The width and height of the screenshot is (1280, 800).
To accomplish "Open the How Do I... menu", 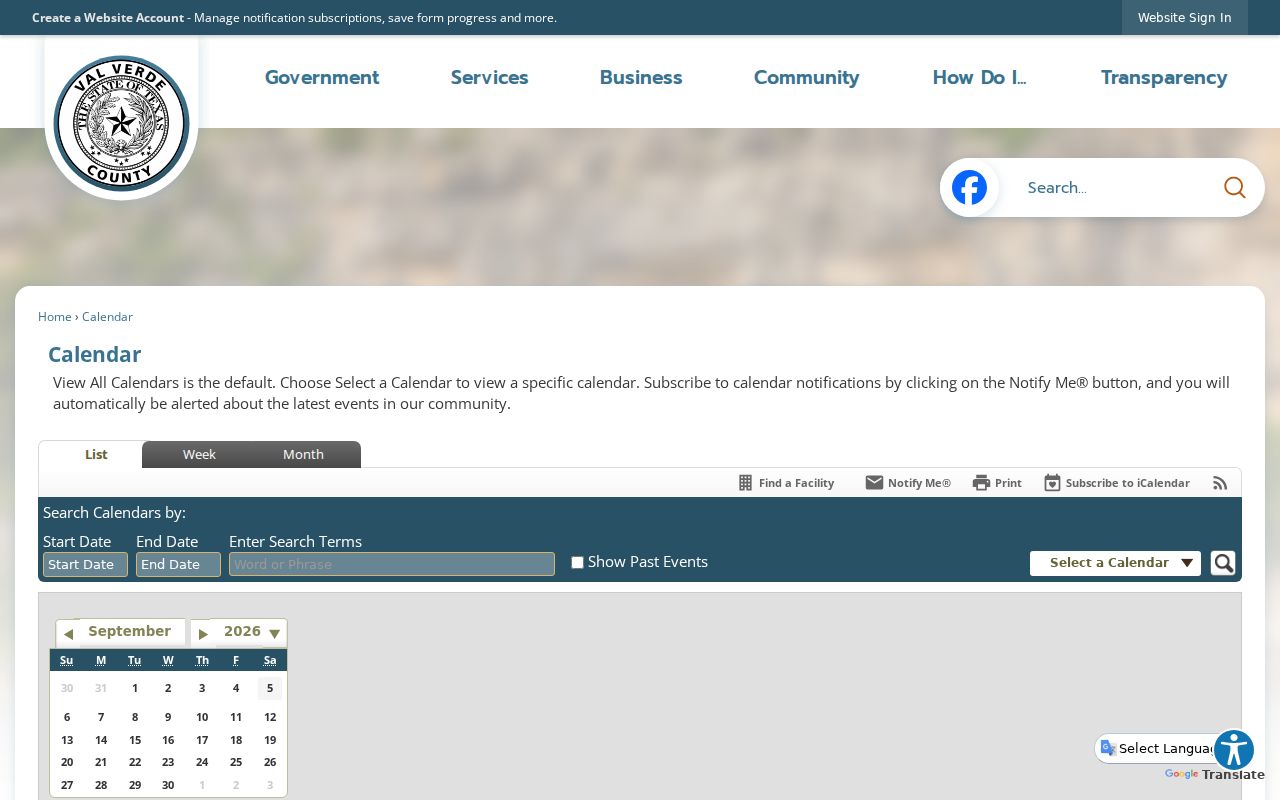I will point(980,77).
